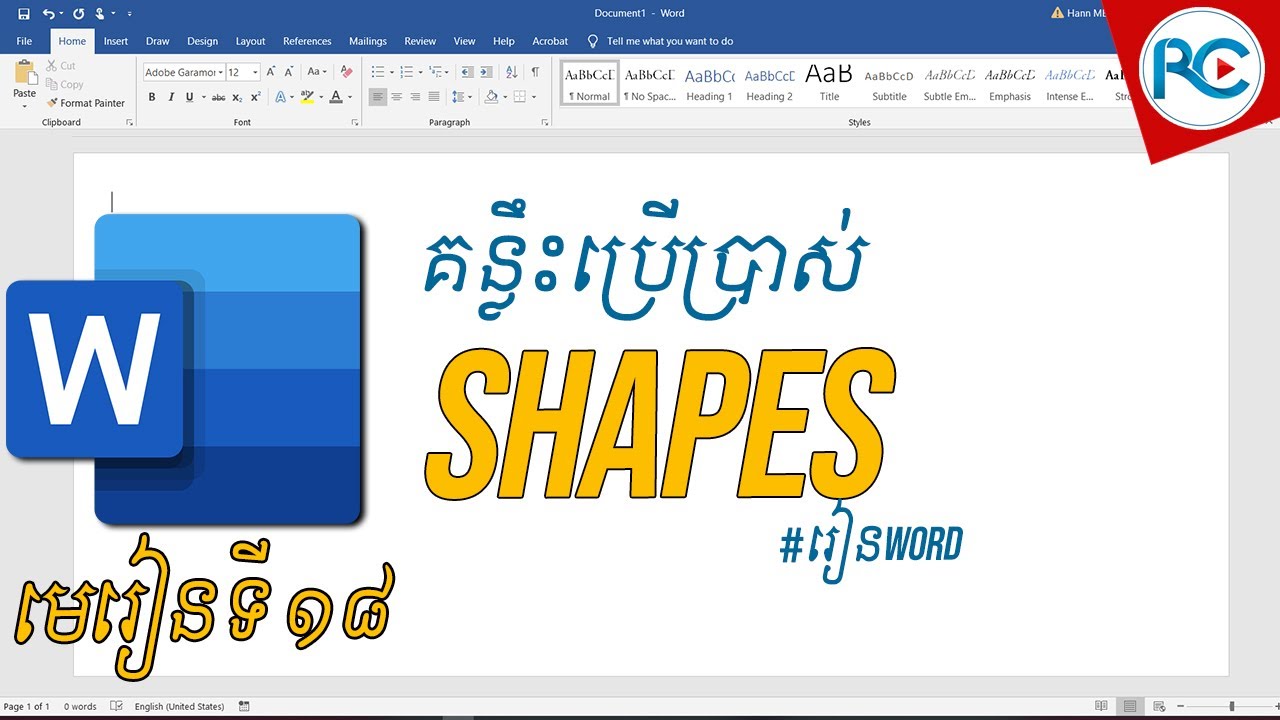Adjust the zoom slider in status bar

pyautogui.click(x=1231, y=707)
